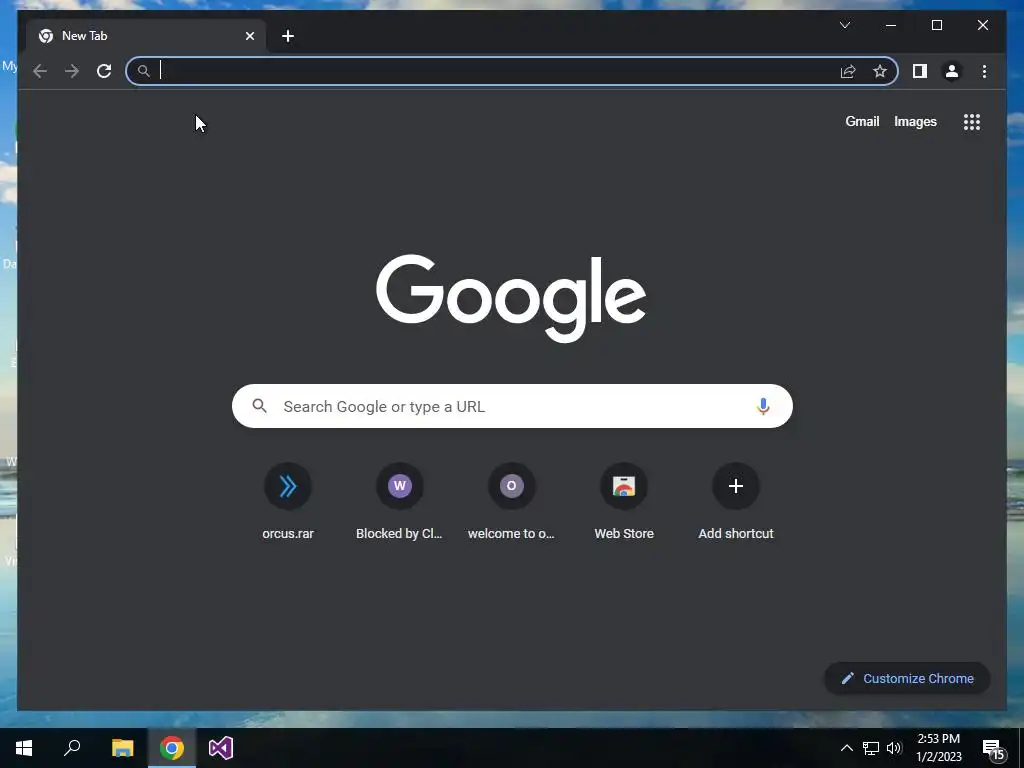
Task: Open File Explorer from the taskbar
Action: pos(122,748)
